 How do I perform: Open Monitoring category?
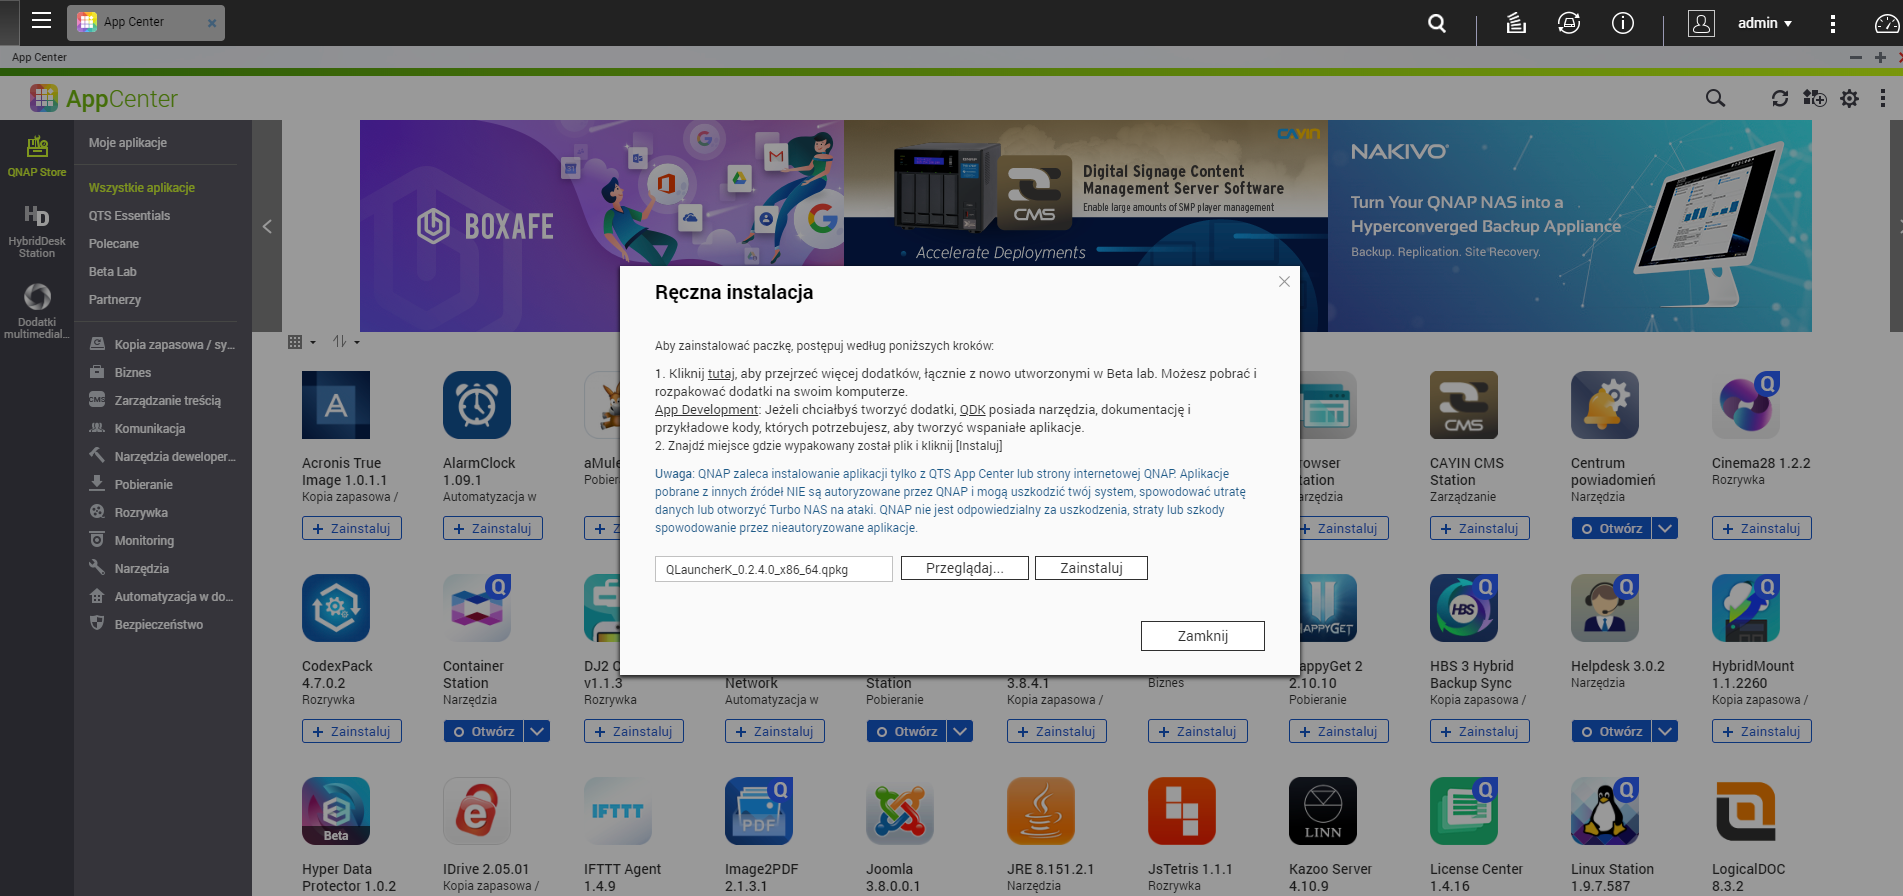point(131,540)
